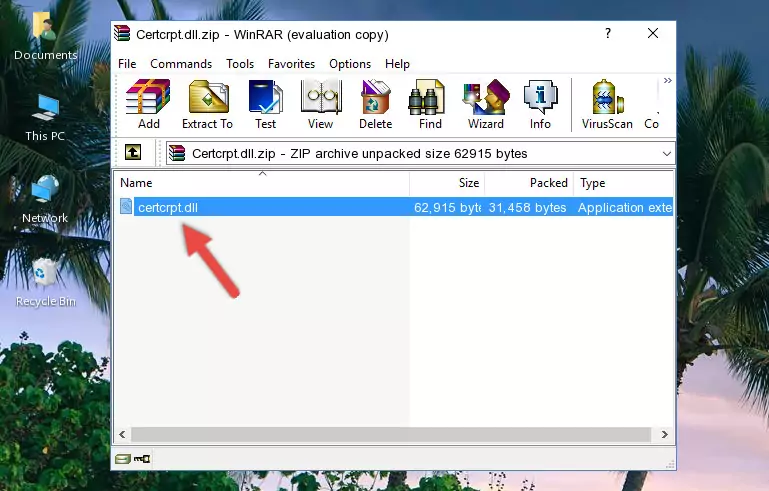Select the Documents desktop icon
The width and height of the screenshot is (769, 491).
pyautogui.click(x=45, y=37)
